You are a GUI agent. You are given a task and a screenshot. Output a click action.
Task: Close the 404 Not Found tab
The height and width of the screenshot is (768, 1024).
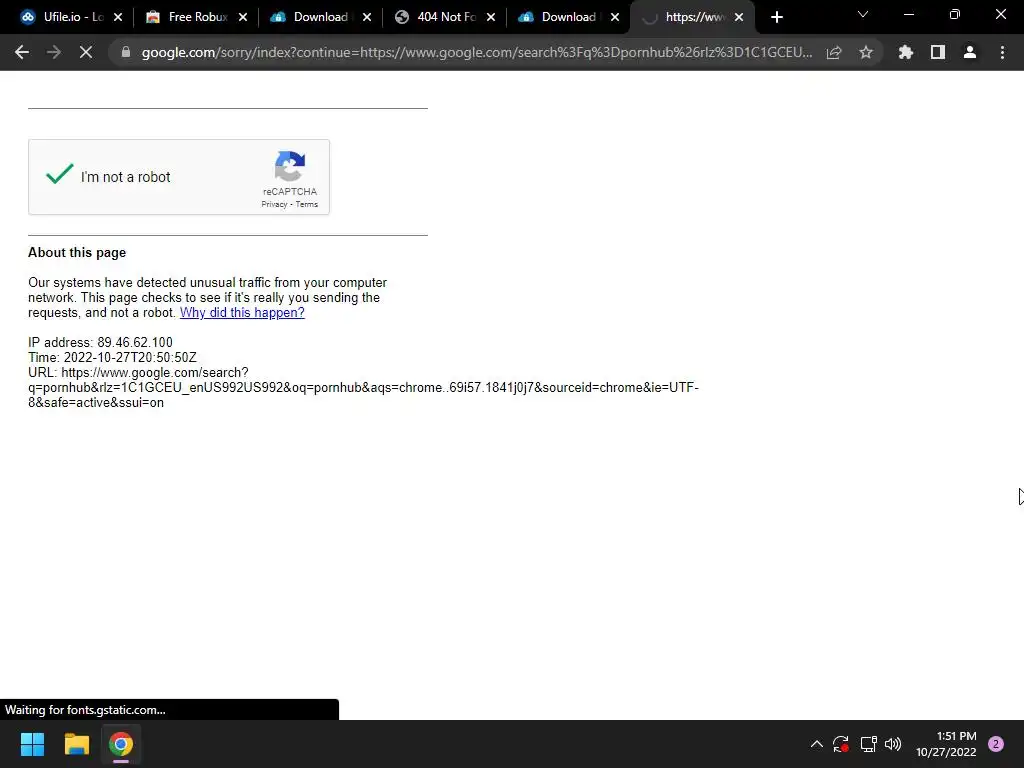point(491,17)
